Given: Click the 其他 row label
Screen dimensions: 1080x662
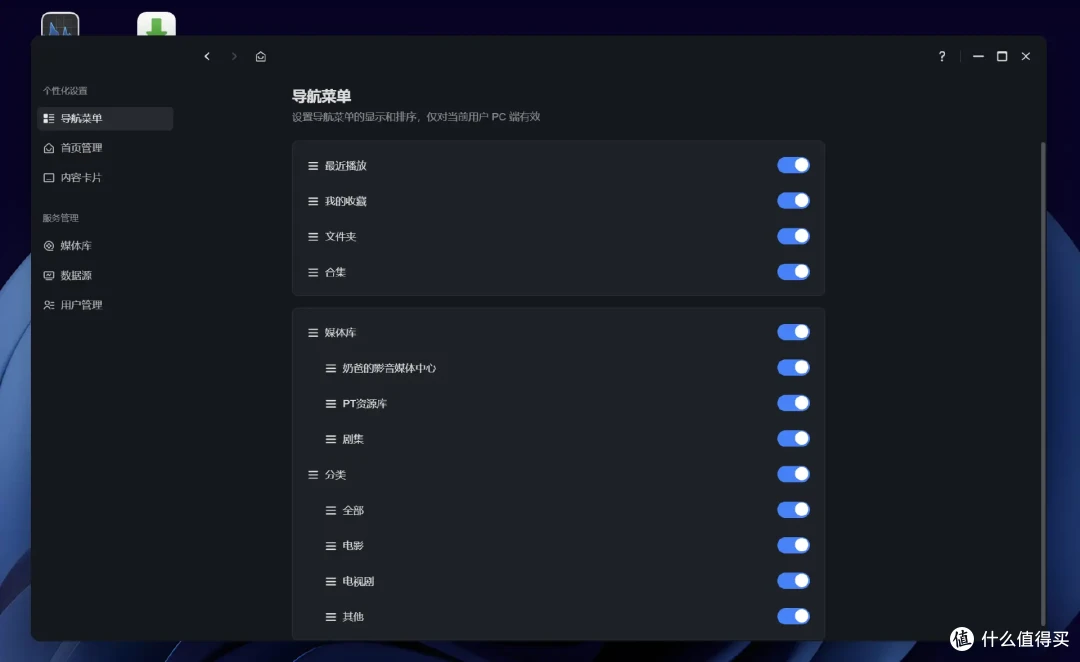Looking at the screenshot, I should coord(353,617).
